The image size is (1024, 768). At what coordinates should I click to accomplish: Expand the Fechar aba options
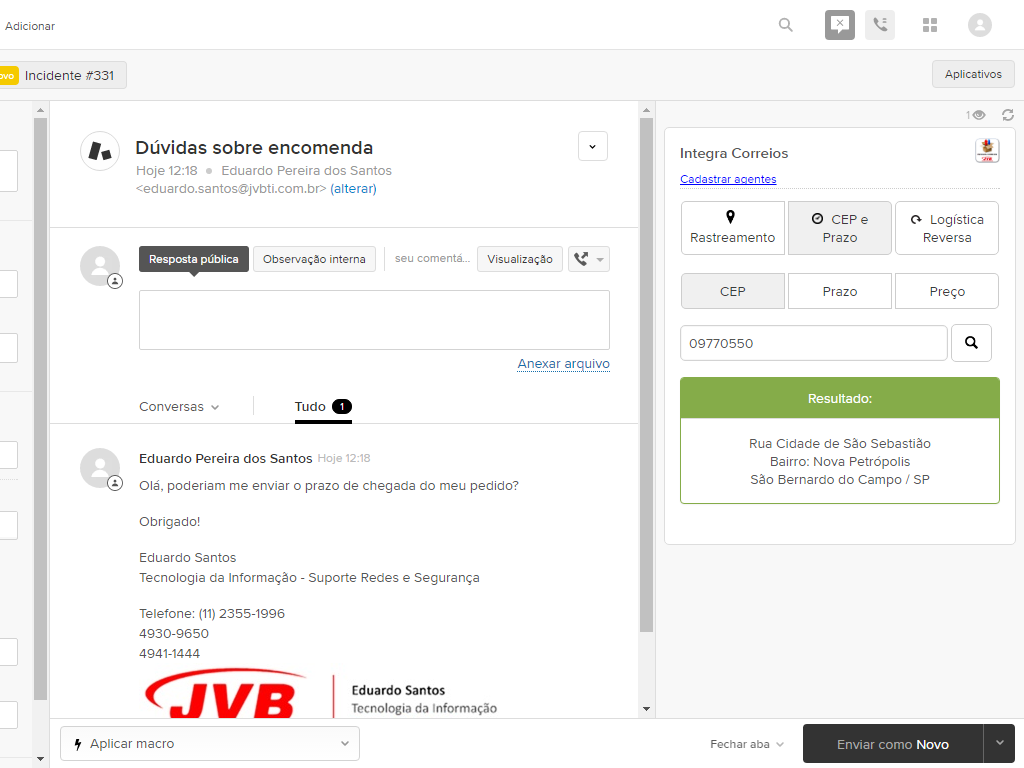(746, 744)
